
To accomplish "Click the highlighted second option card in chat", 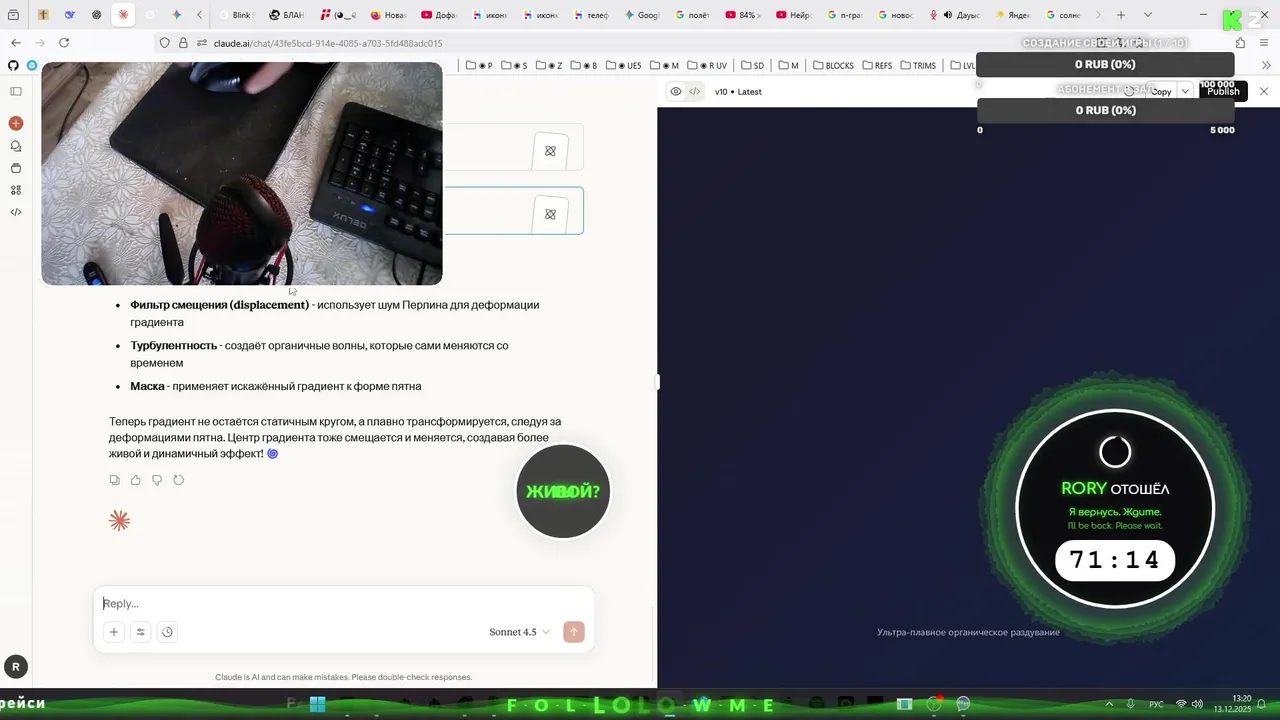I will click(514, 211).
